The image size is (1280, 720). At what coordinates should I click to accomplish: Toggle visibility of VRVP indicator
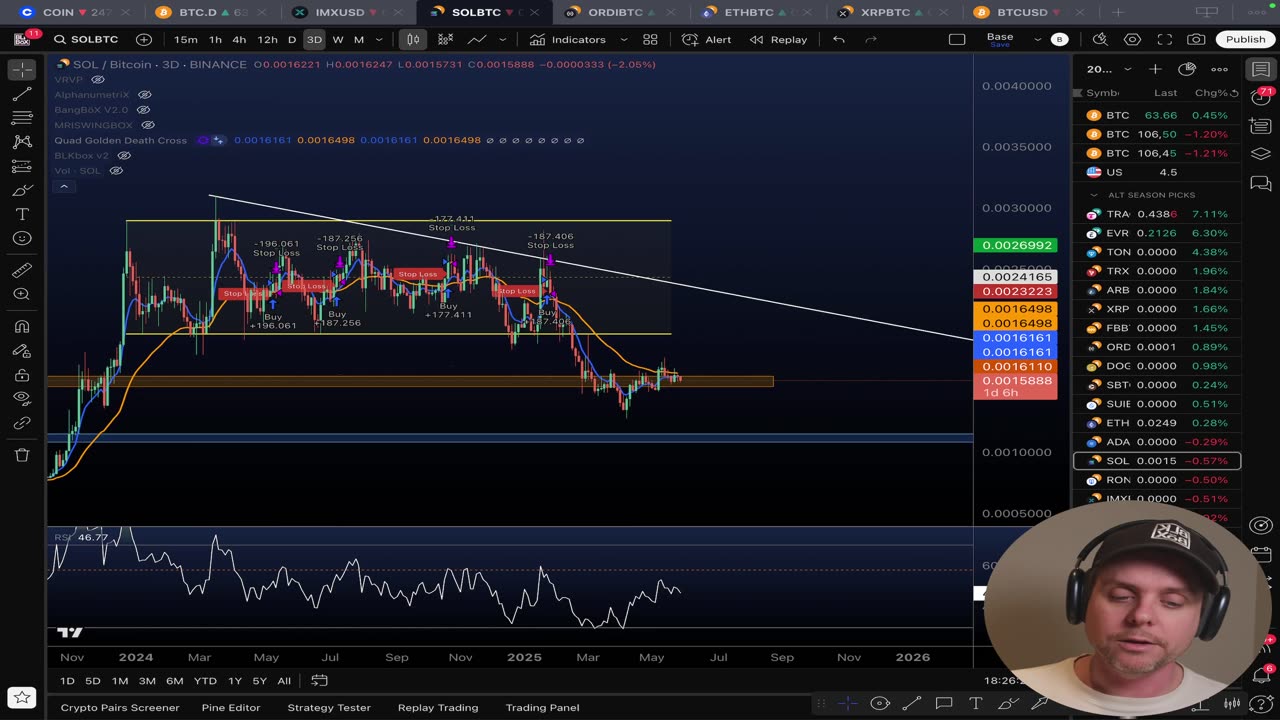pyautogui.click(x=98, y=79)
